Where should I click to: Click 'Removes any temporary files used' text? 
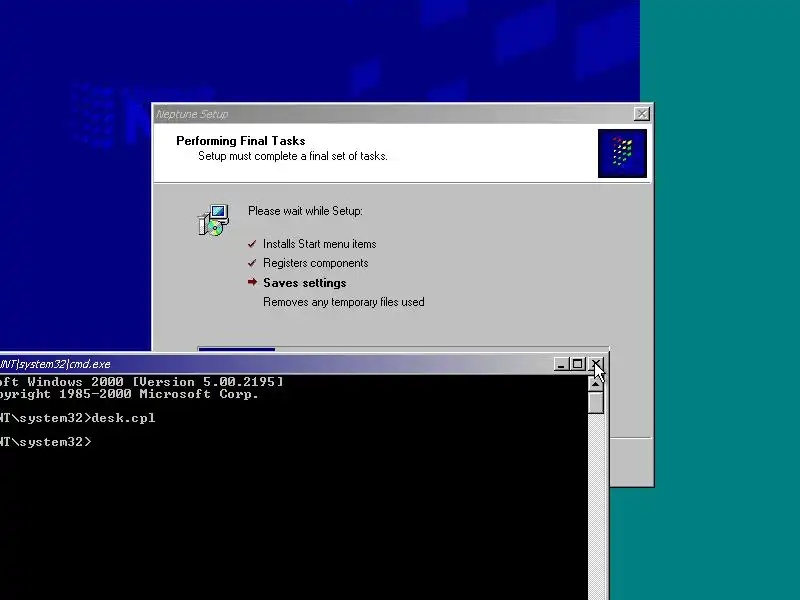(343, 302)
